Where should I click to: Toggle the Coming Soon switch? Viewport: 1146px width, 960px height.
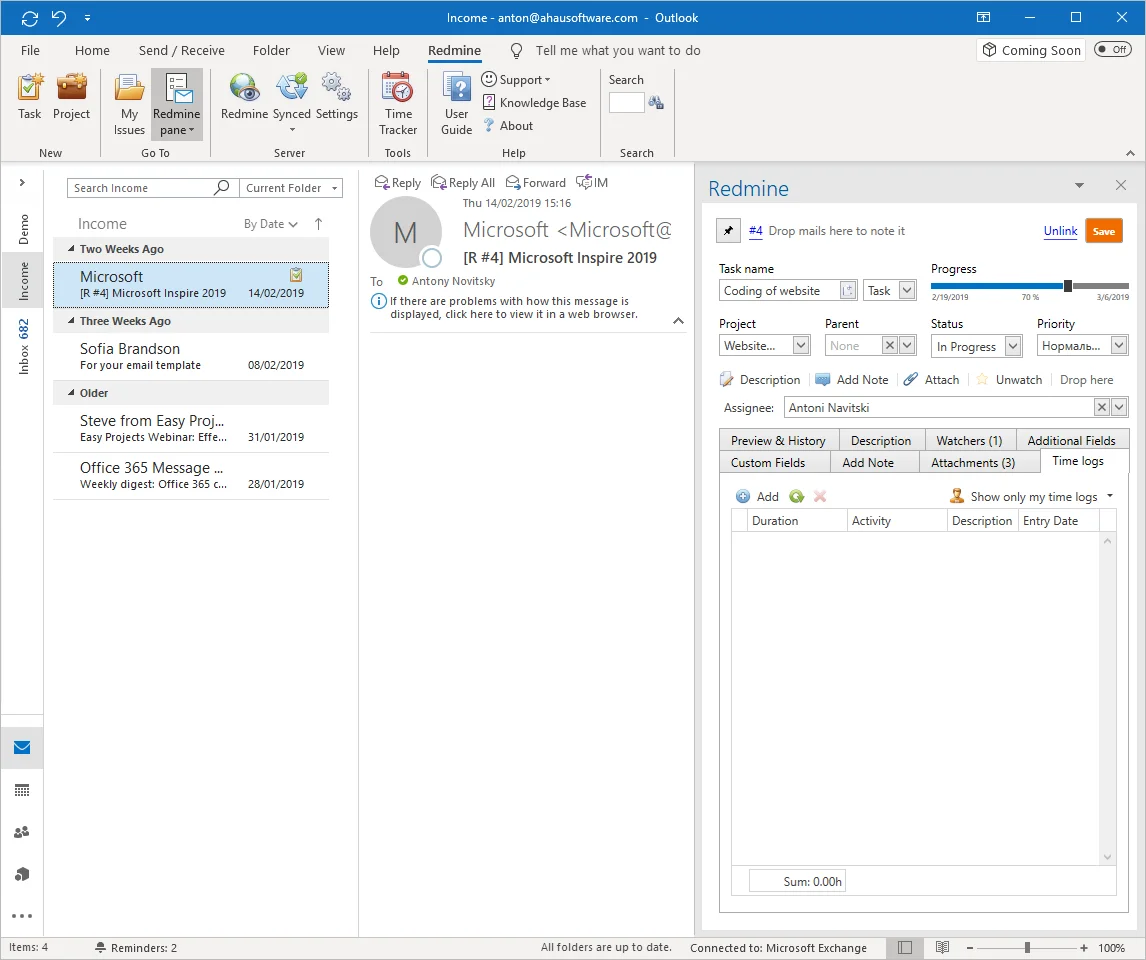point(1112,50)
